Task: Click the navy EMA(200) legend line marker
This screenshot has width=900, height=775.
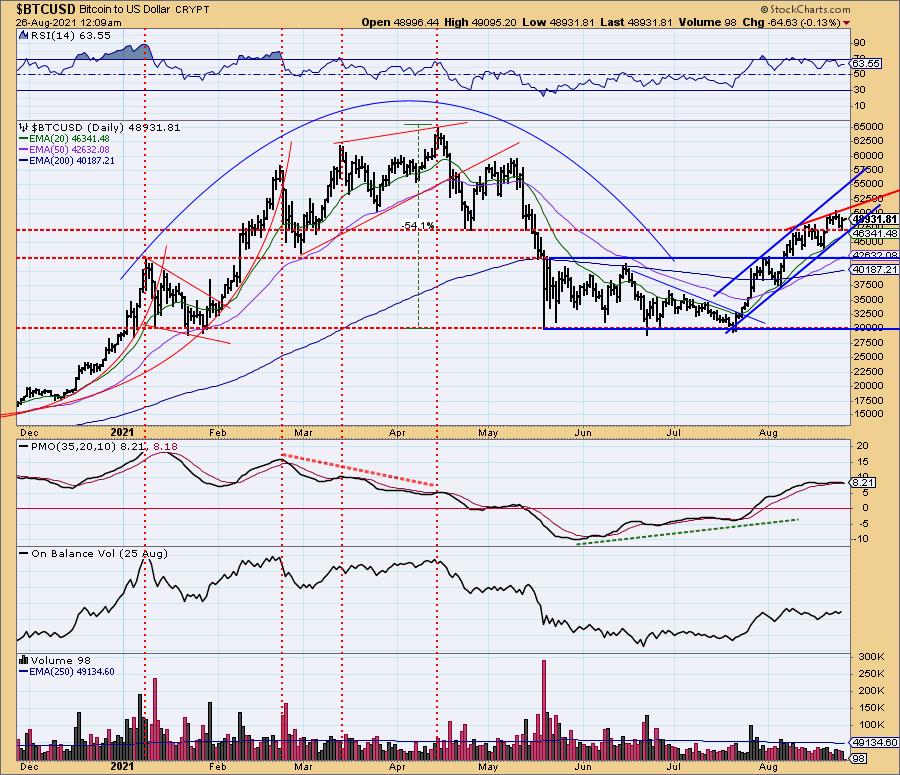Action: point(24,161)
